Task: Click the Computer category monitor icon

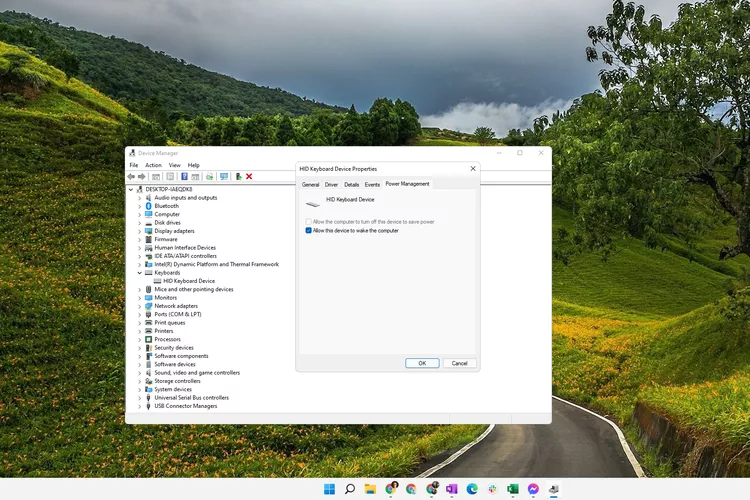Action: tap(149, 214)
